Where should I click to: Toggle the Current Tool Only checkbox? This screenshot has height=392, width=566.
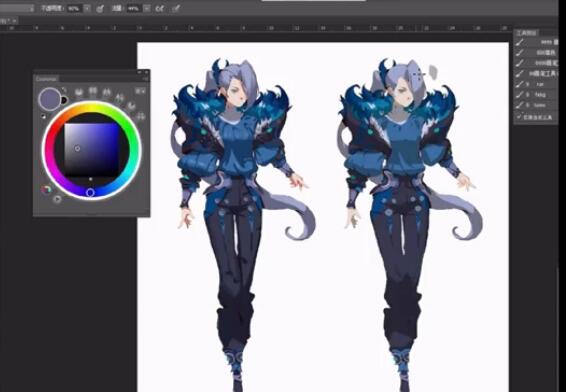pyautogui.click(x=519, y=117)
